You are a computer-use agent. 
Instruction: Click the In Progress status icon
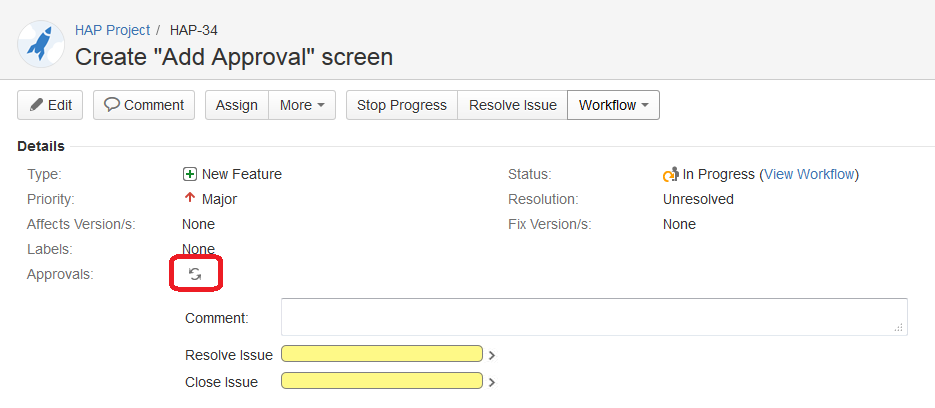pos(671,174)
